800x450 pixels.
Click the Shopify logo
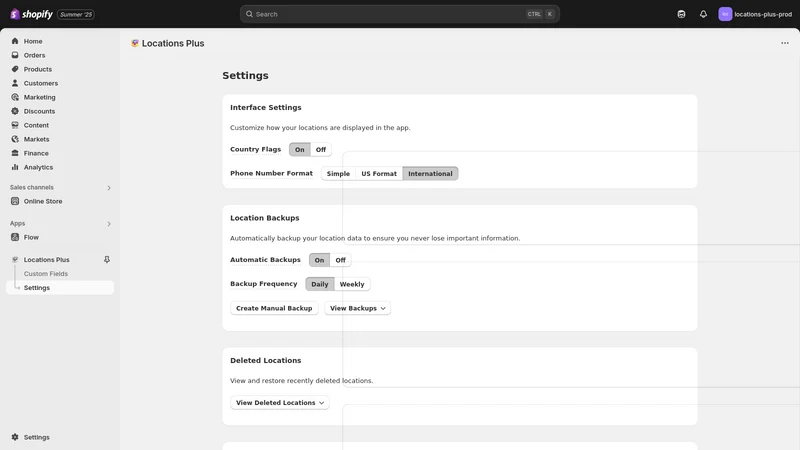[x=31, y=14]
